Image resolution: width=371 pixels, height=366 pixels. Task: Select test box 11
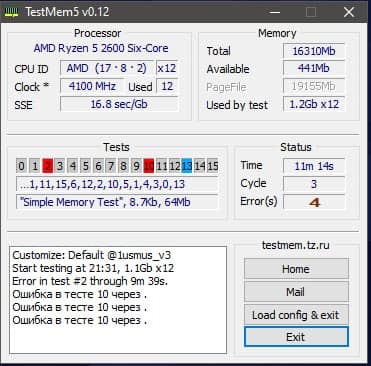point(161,166)
